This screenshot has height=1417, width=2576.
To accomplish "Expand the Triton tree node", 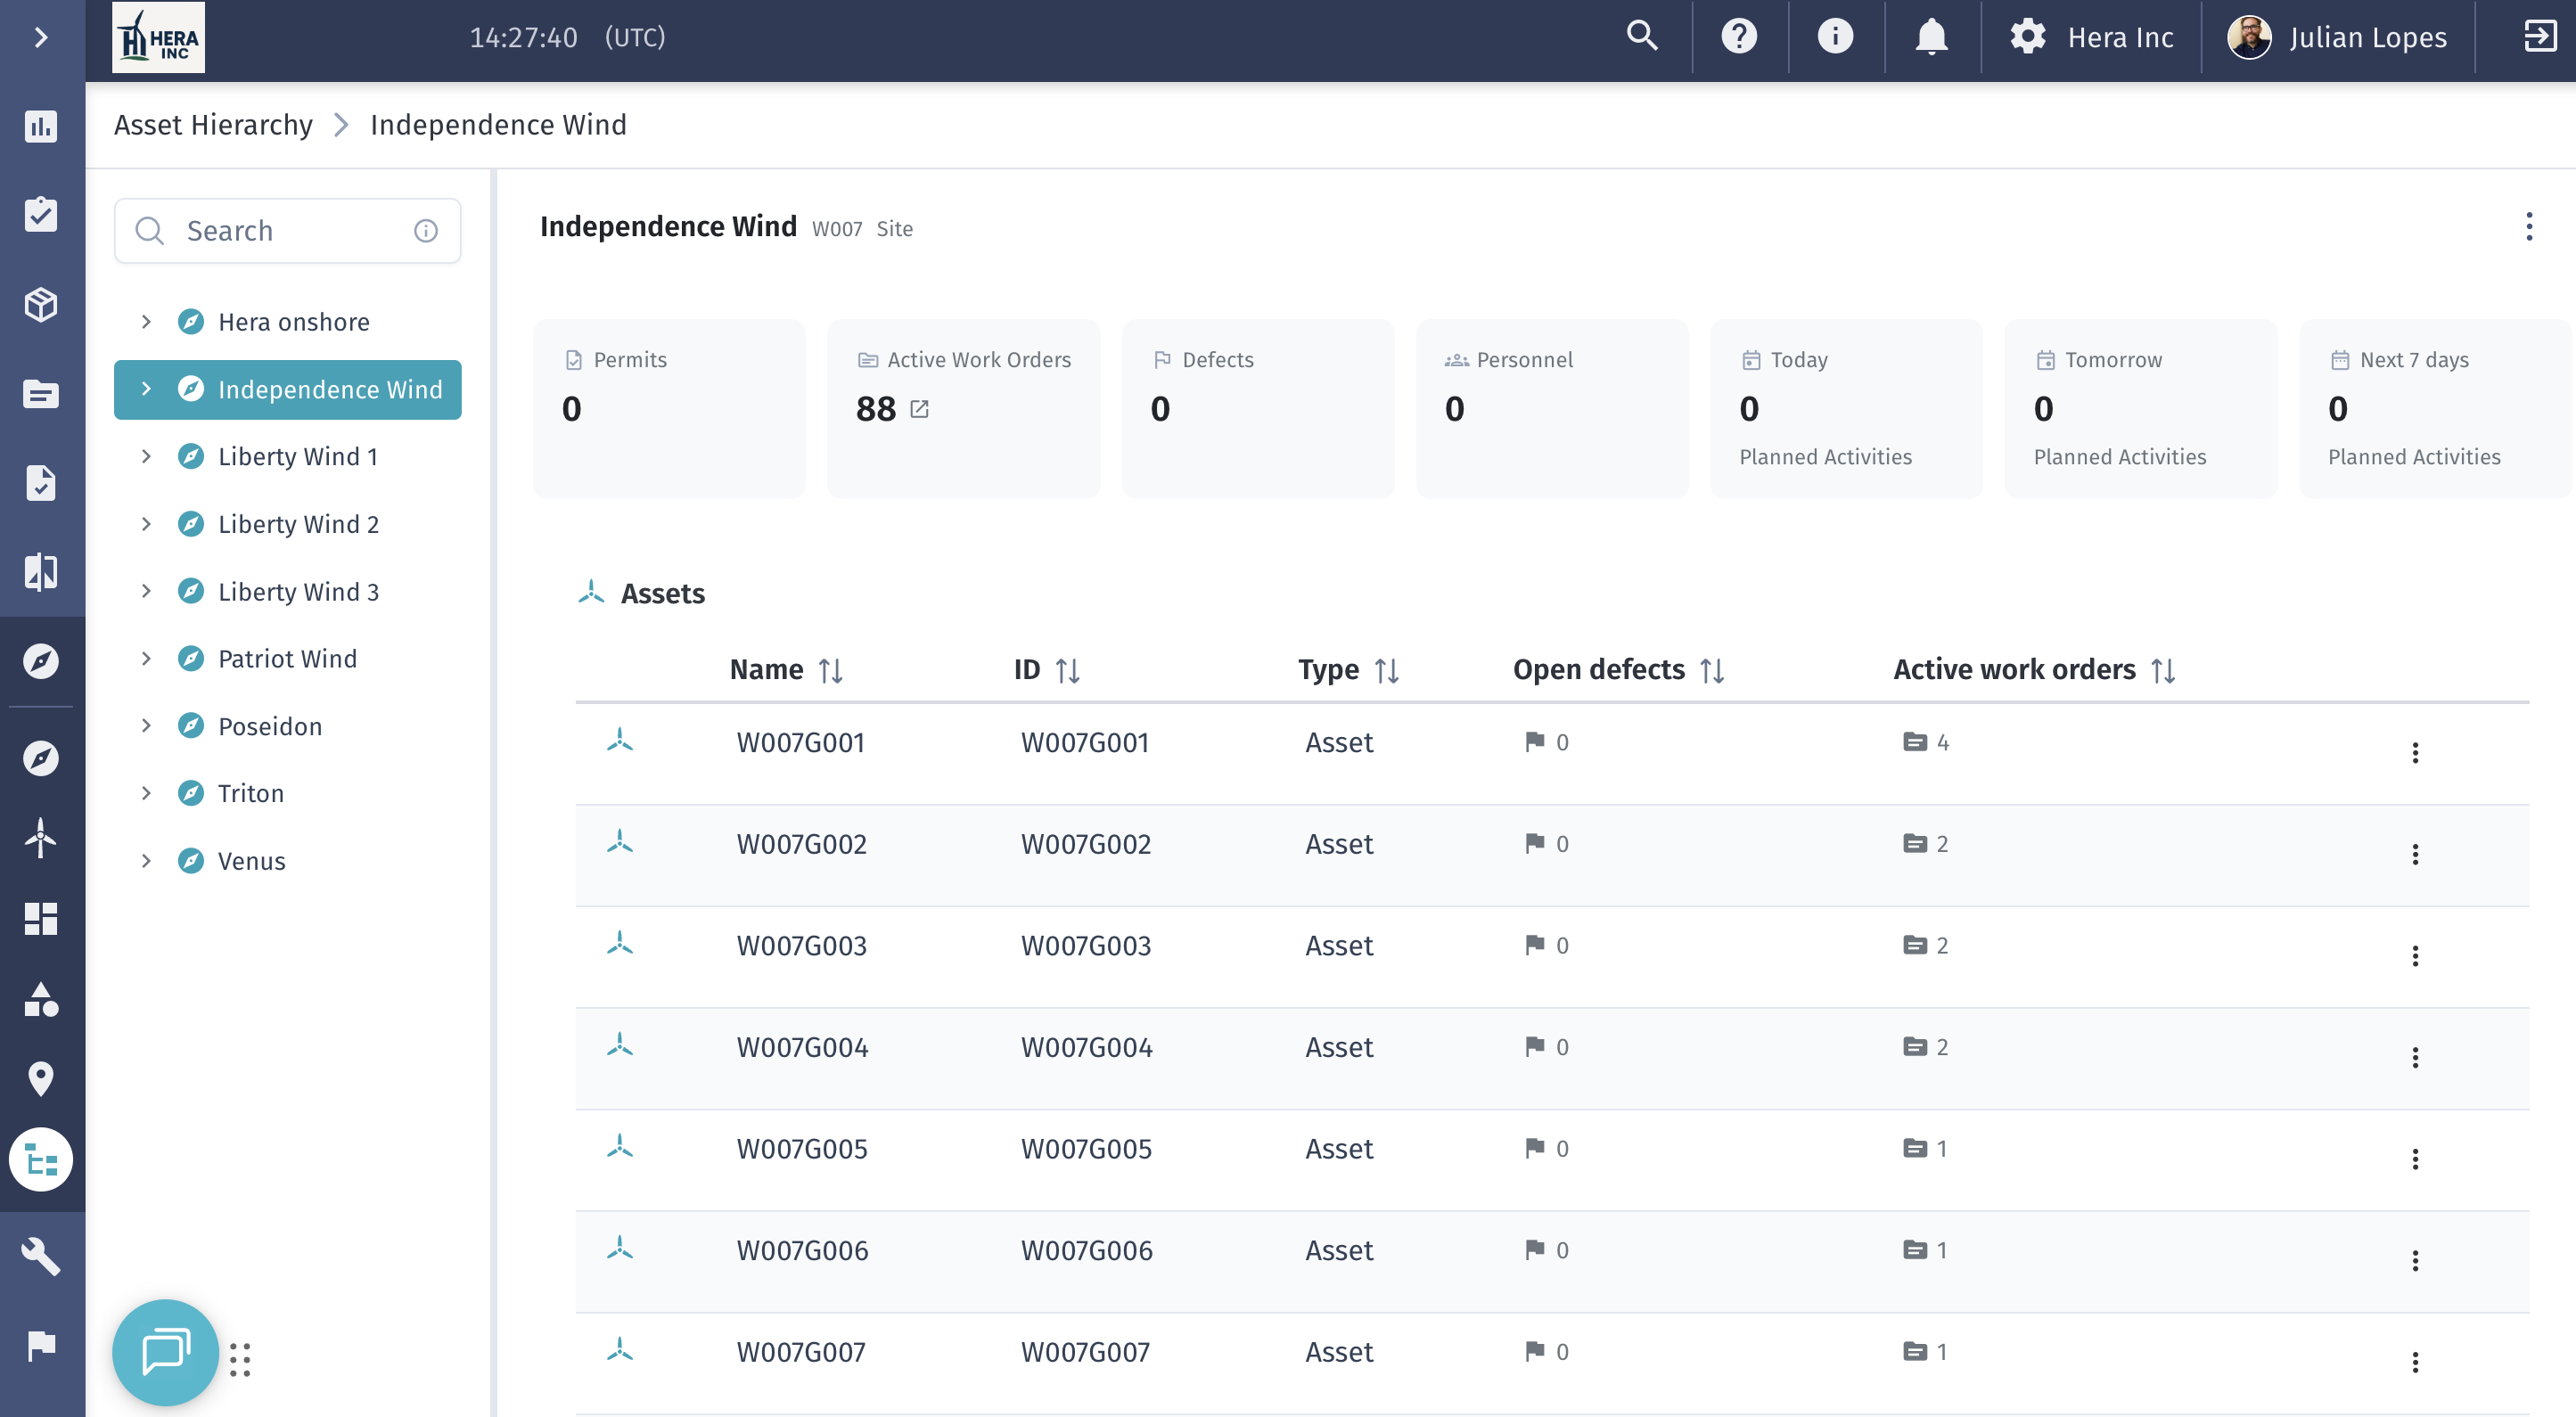I will click(146, 793).
